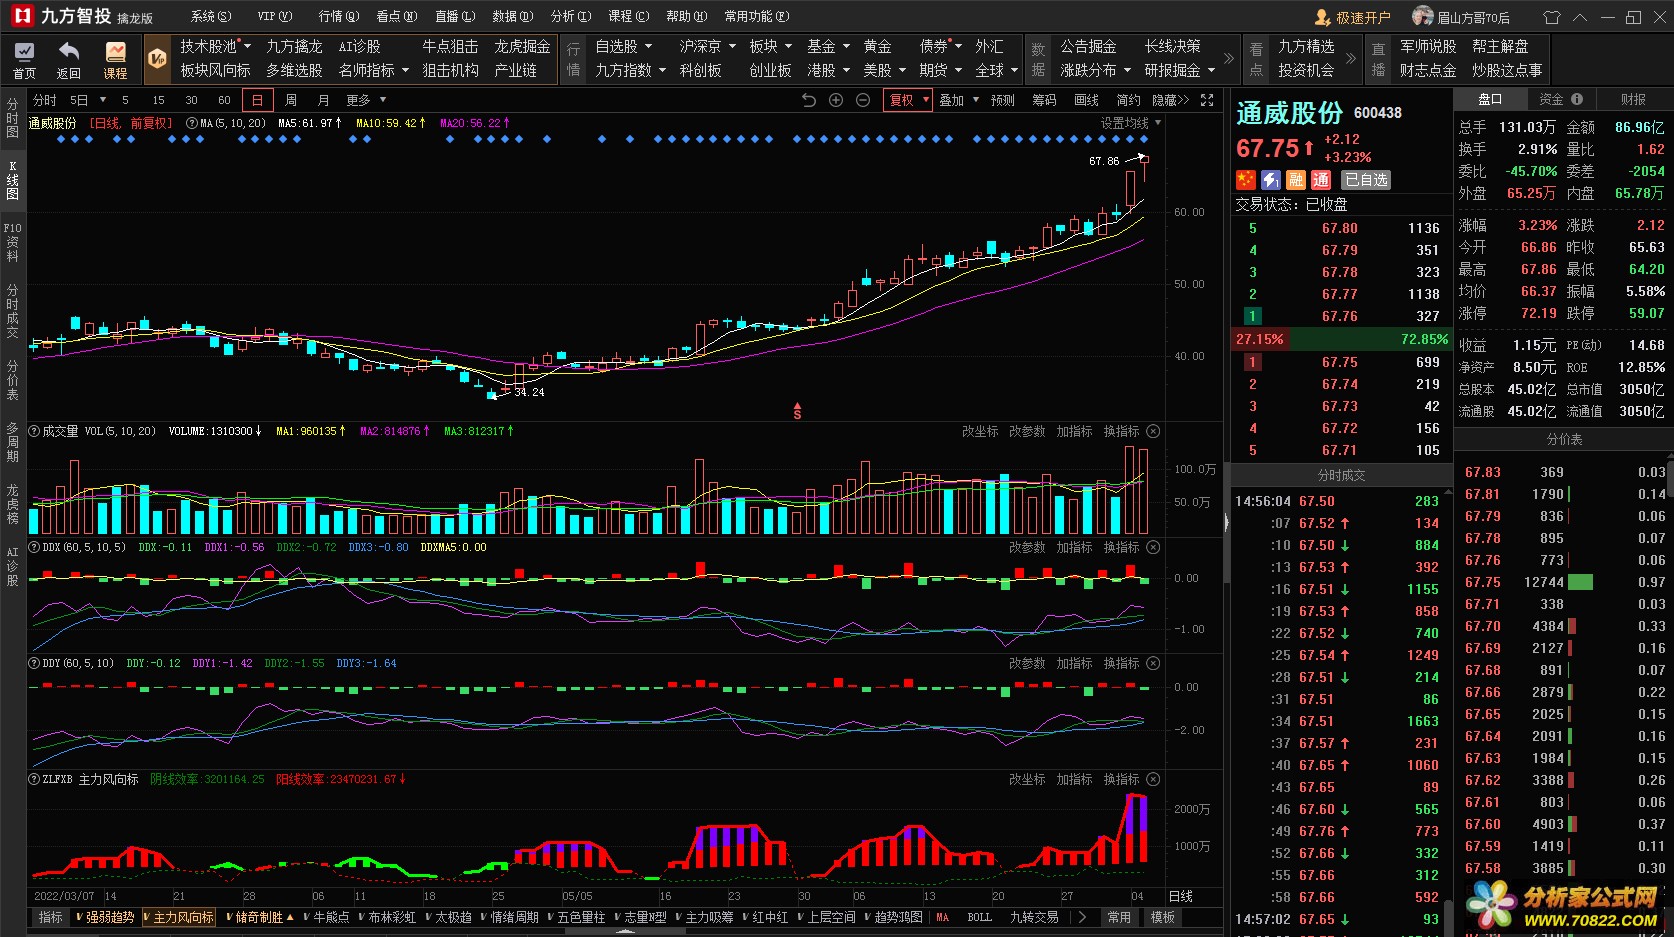Click the red 通 connect icon
The width and height of the screenshot is (1674, 937).
(x=1321, y=180)
